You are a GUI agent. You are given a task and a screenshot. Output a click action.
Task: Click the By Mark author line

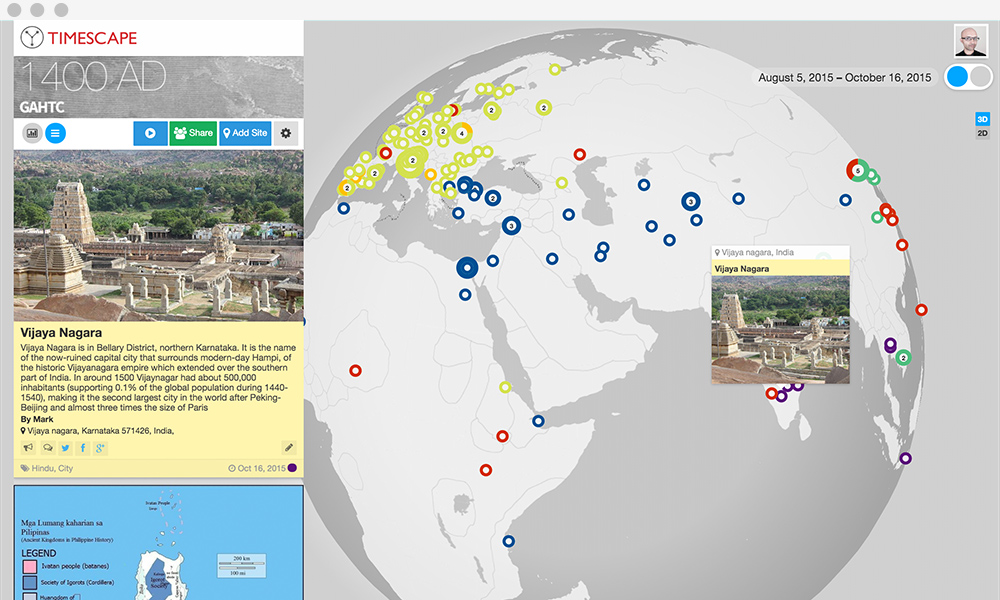[37, 419]
